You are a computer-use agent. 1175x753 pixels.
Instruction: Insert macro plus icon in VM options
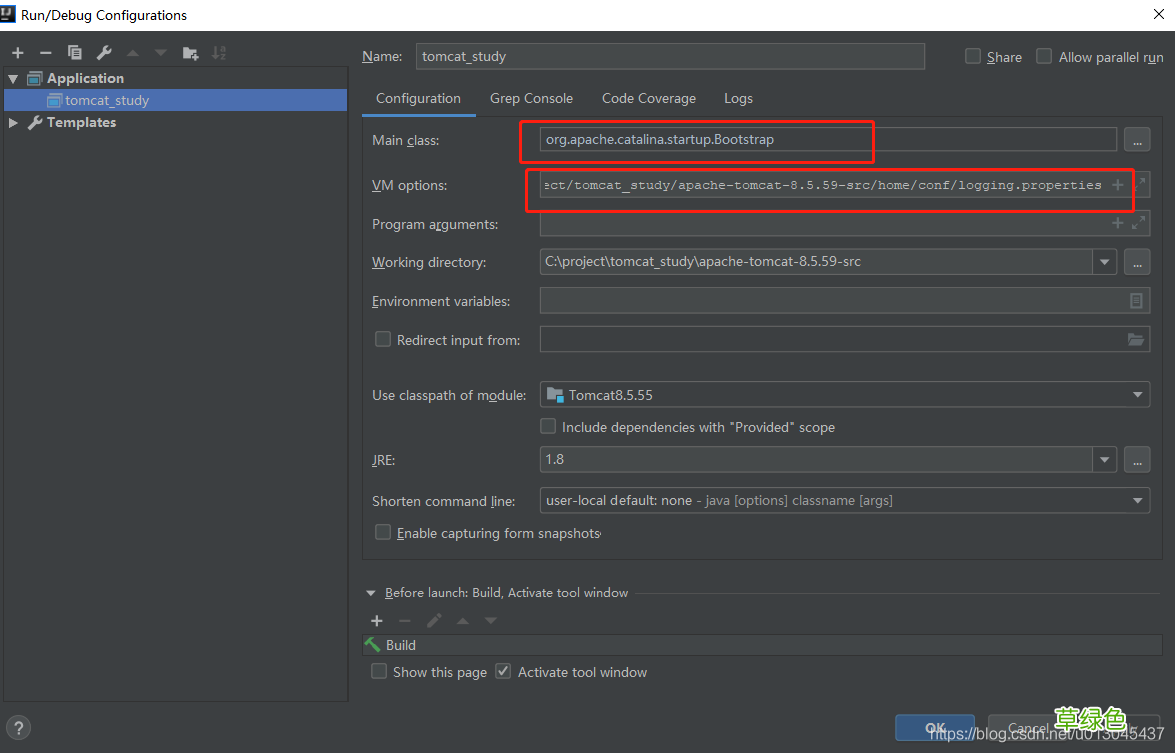pyautogui.click(x=1117, y=184)
